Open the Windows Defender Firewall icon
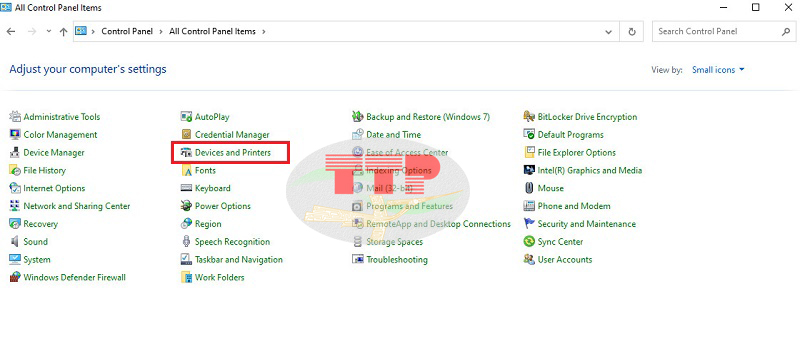 pyautogui.click(x=15, y=277)
